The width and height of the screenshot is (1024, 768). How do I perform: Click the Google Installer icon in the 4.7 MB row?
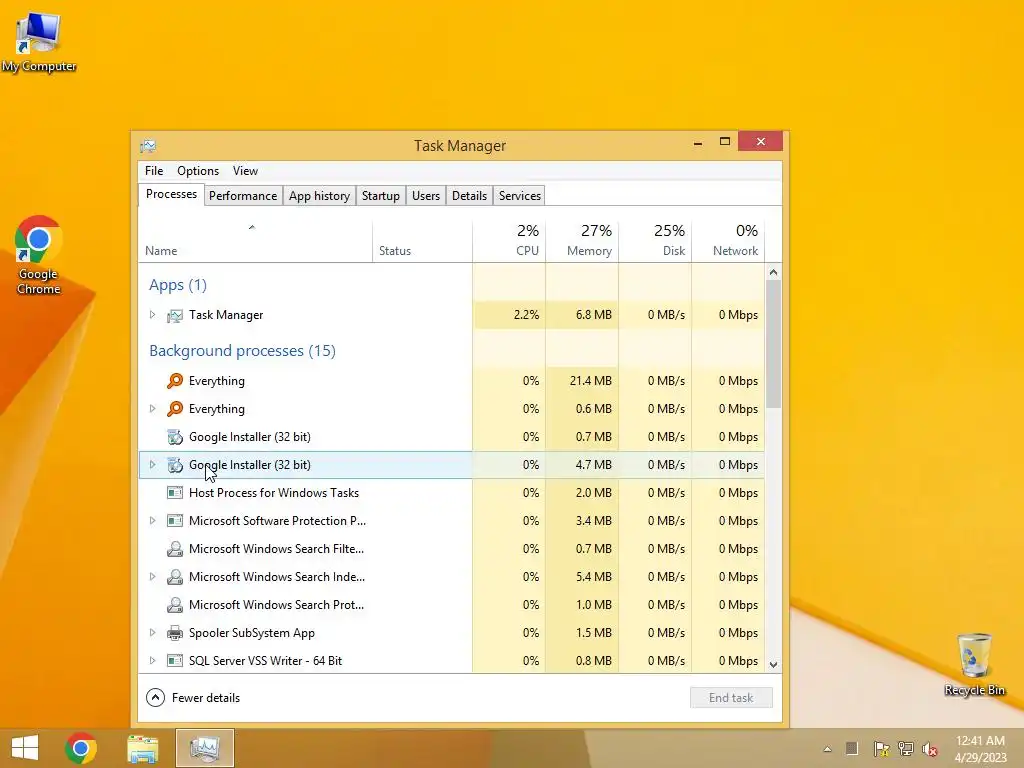tap(174, 465)
